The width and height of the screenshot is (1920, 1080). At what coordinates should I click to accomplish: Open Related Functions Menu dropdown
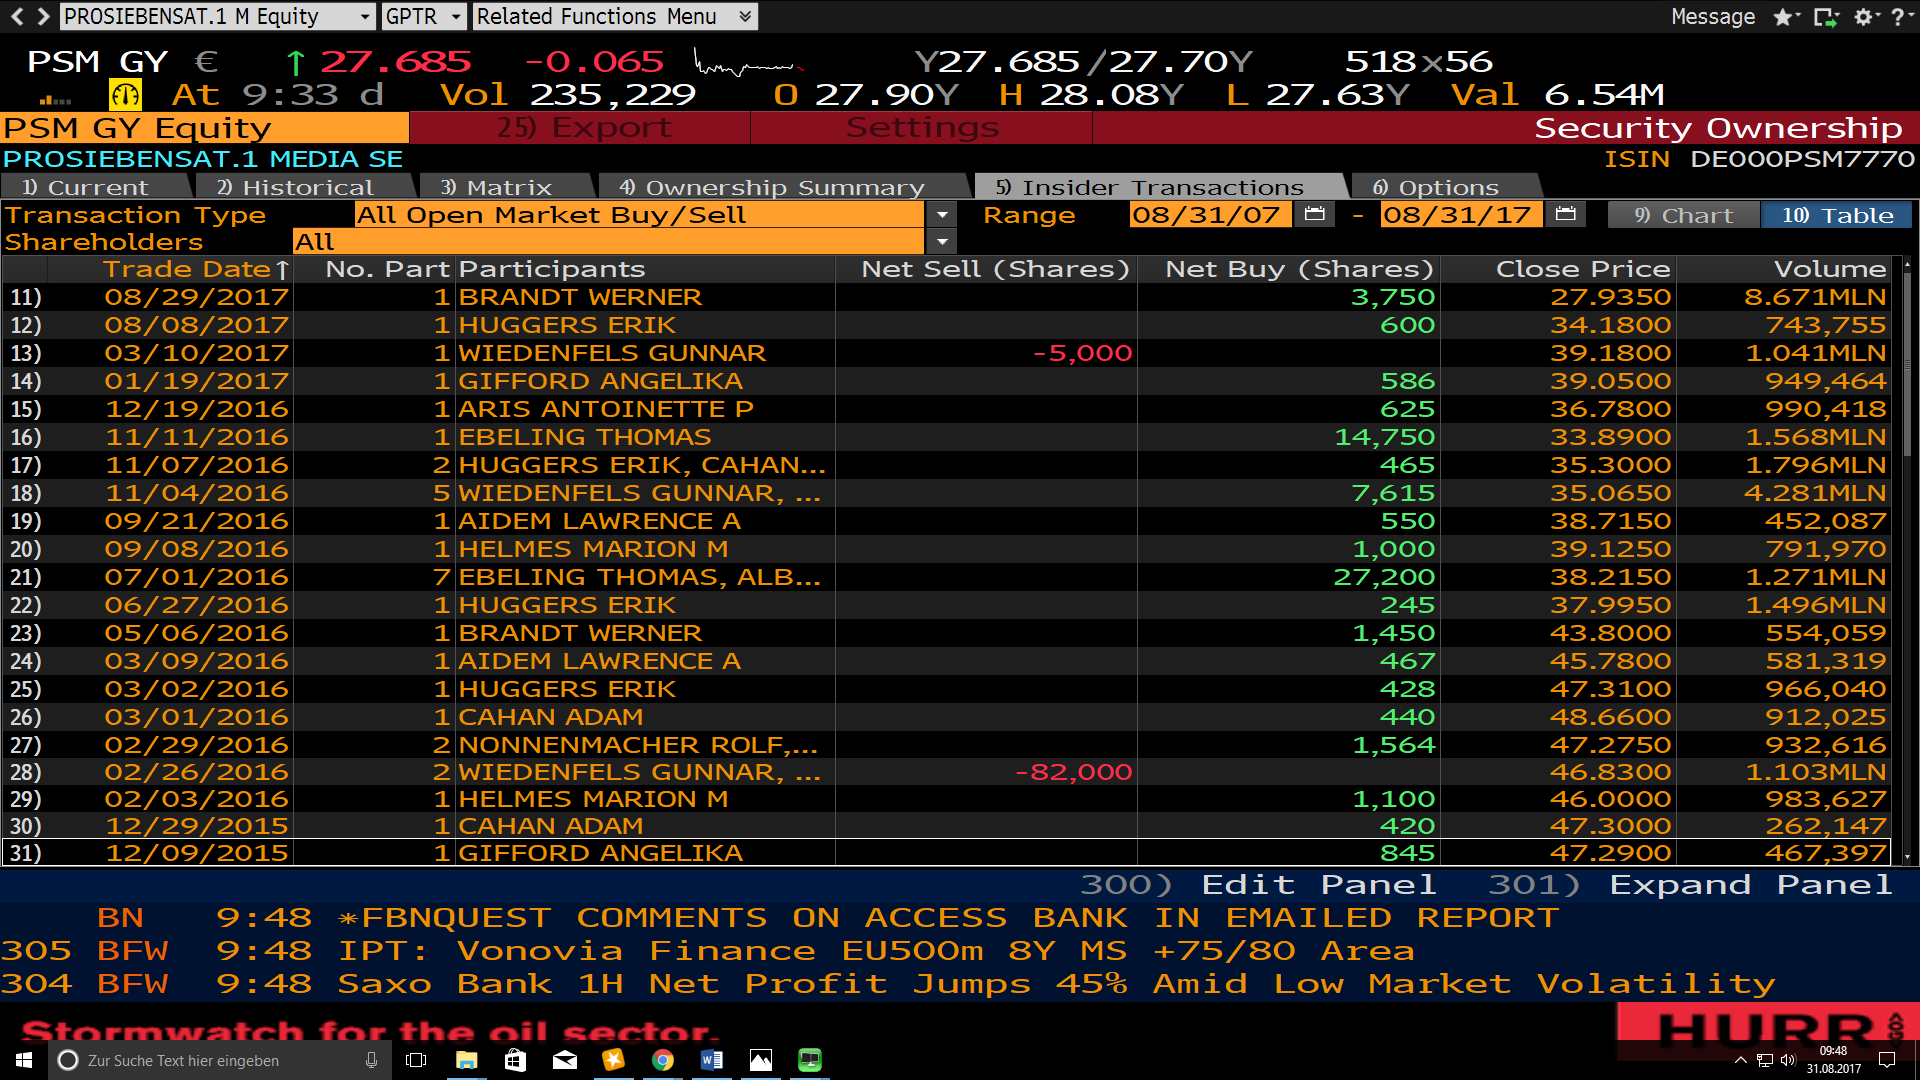614,16
